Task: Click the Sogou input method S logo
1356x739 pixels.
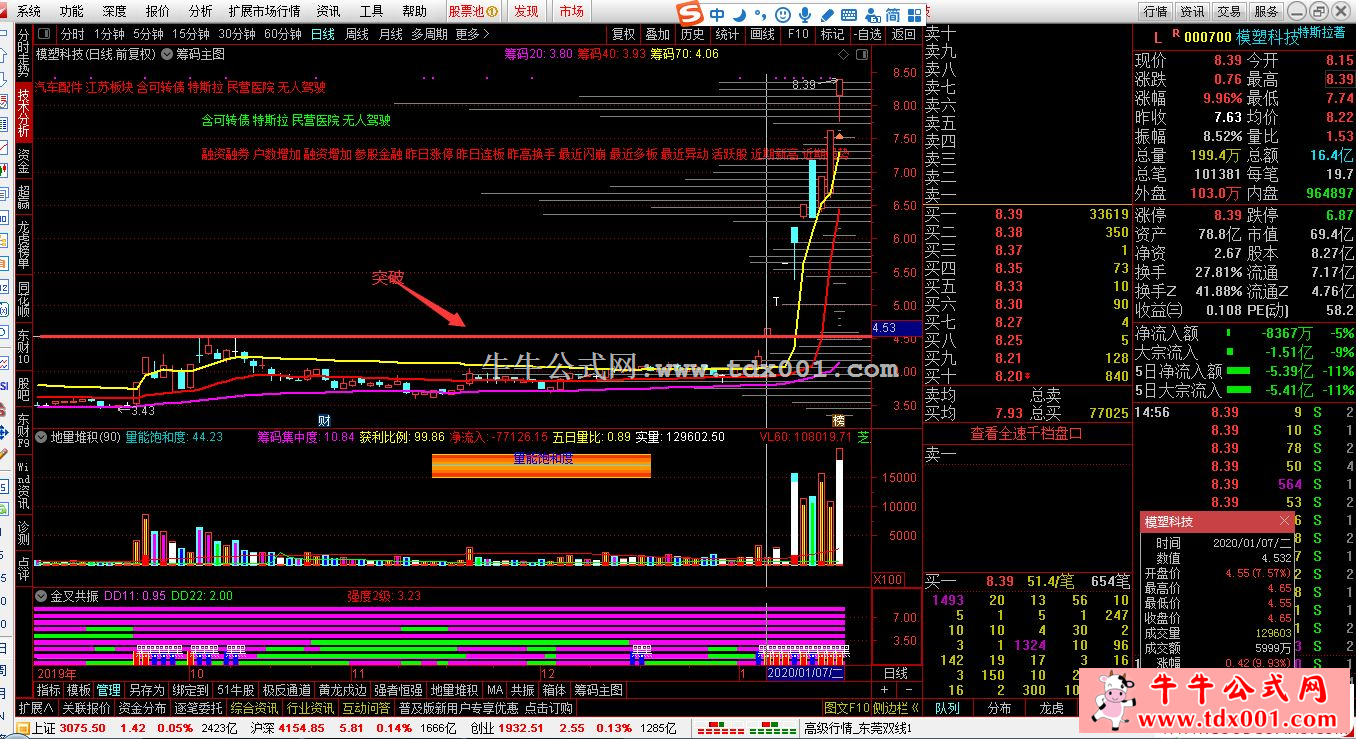Action: coord(688,14)
